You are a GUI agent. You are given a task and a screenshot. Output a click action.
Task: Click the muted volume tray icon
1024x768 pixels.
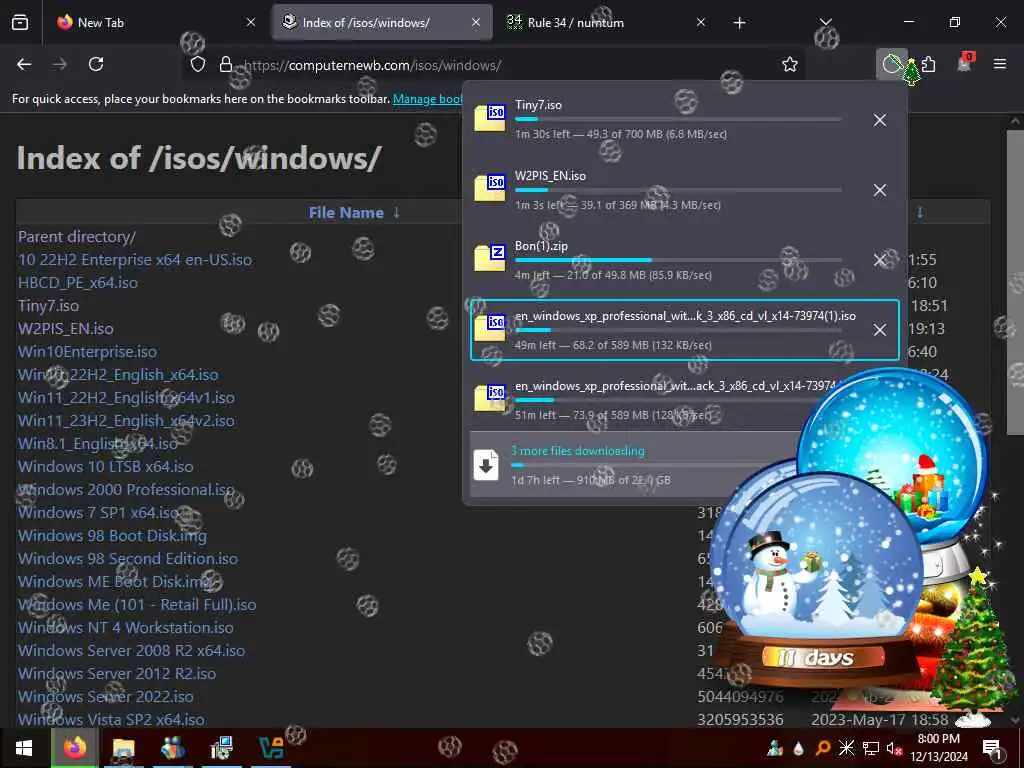[x=893, y=748]
